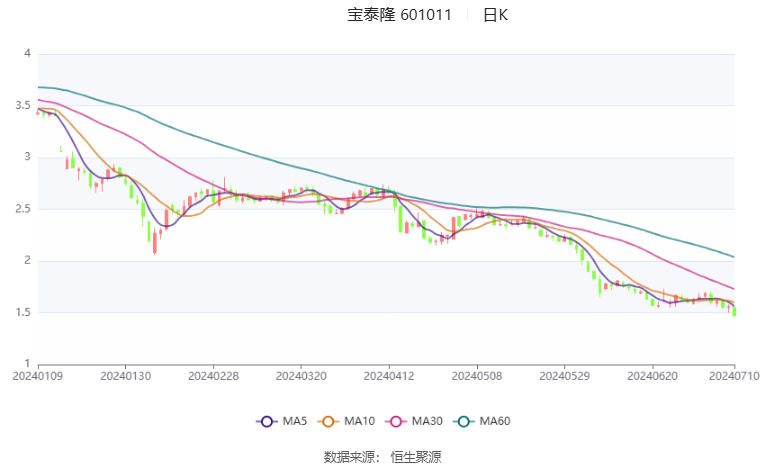The image size is (765, 465).
Task: Hide the MA60 series via its label
Action: [495, 421]
